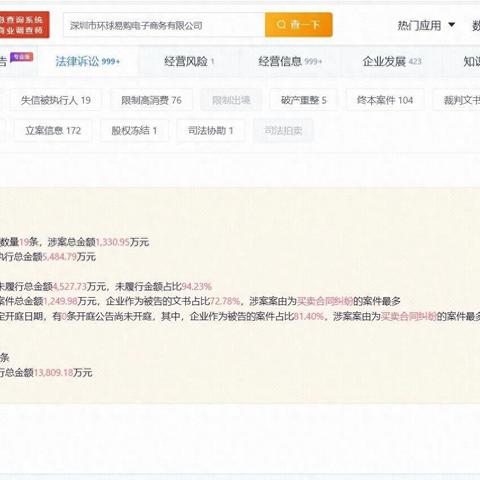Switch to the 企业发展 423 tab
The width and height of the screenshot is (480, 480).
(392, 61)
